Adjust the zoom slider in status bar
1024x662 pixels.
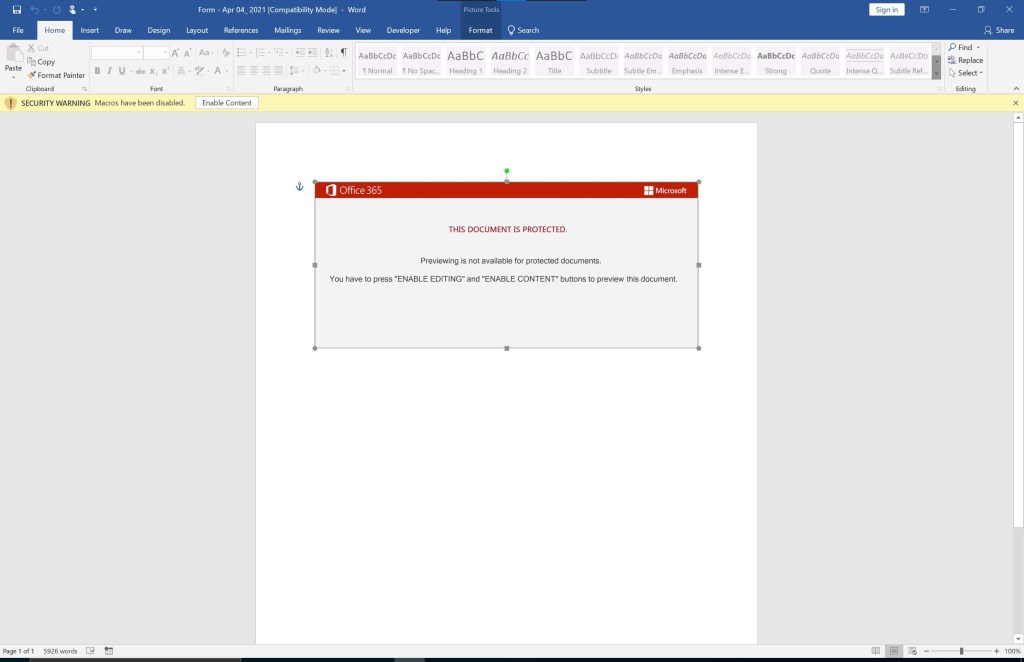(961, 651)
